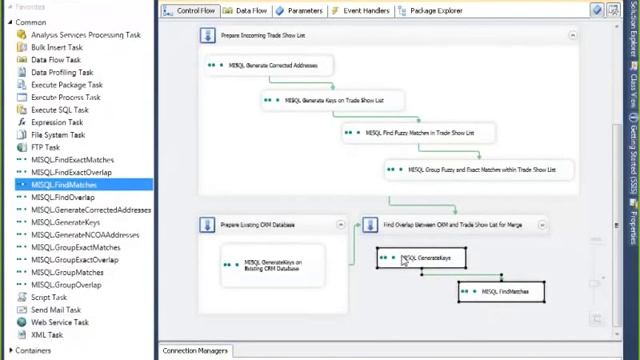Click the Parameters tab icon
The width and height of the screenshot is (640, 360).
point(280,11)
